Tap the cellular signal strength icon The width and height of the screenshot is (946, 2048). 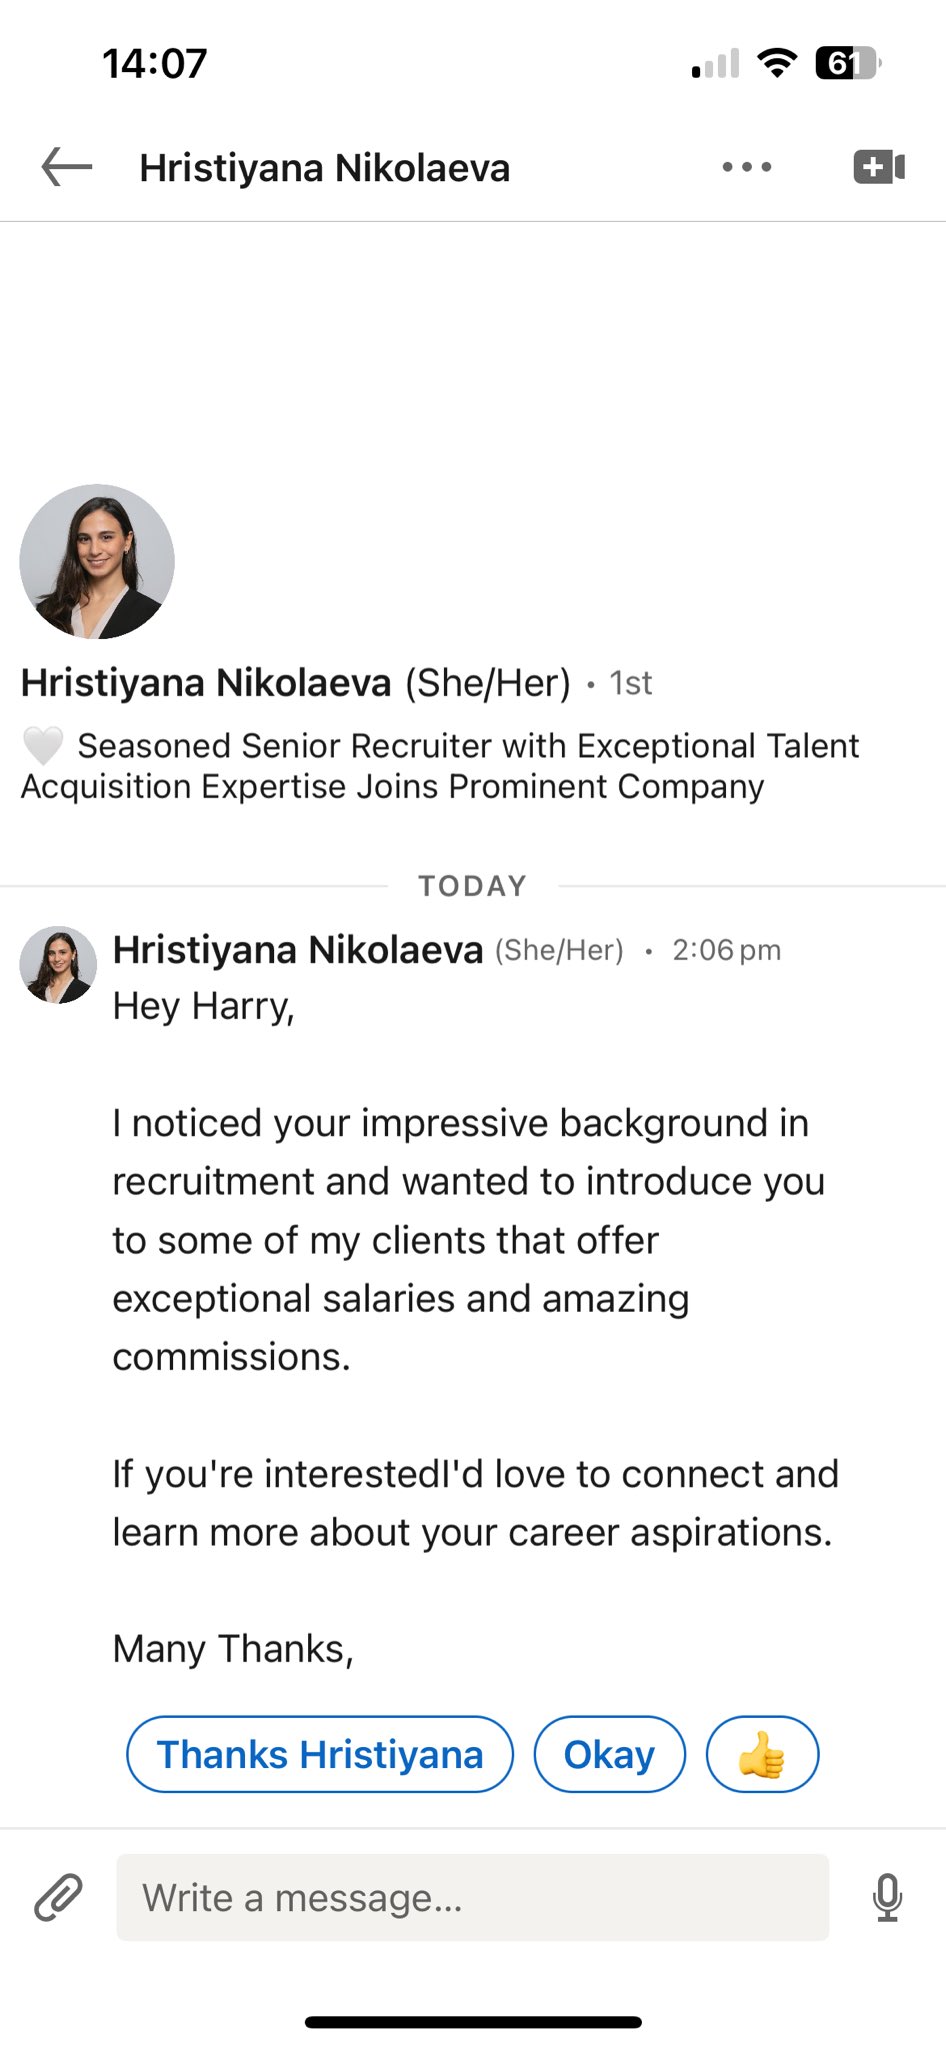click(x=715, y=63)
